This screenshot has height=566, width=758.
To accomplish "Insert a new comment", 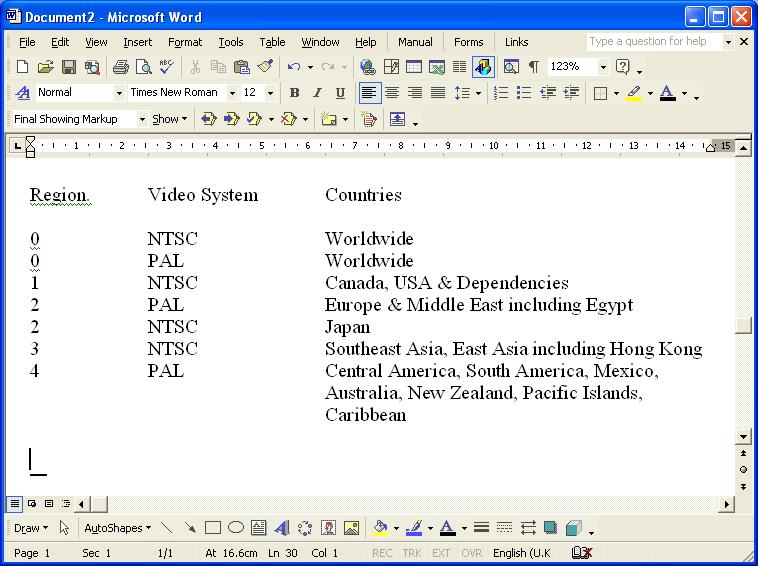I will coord(329,119).
